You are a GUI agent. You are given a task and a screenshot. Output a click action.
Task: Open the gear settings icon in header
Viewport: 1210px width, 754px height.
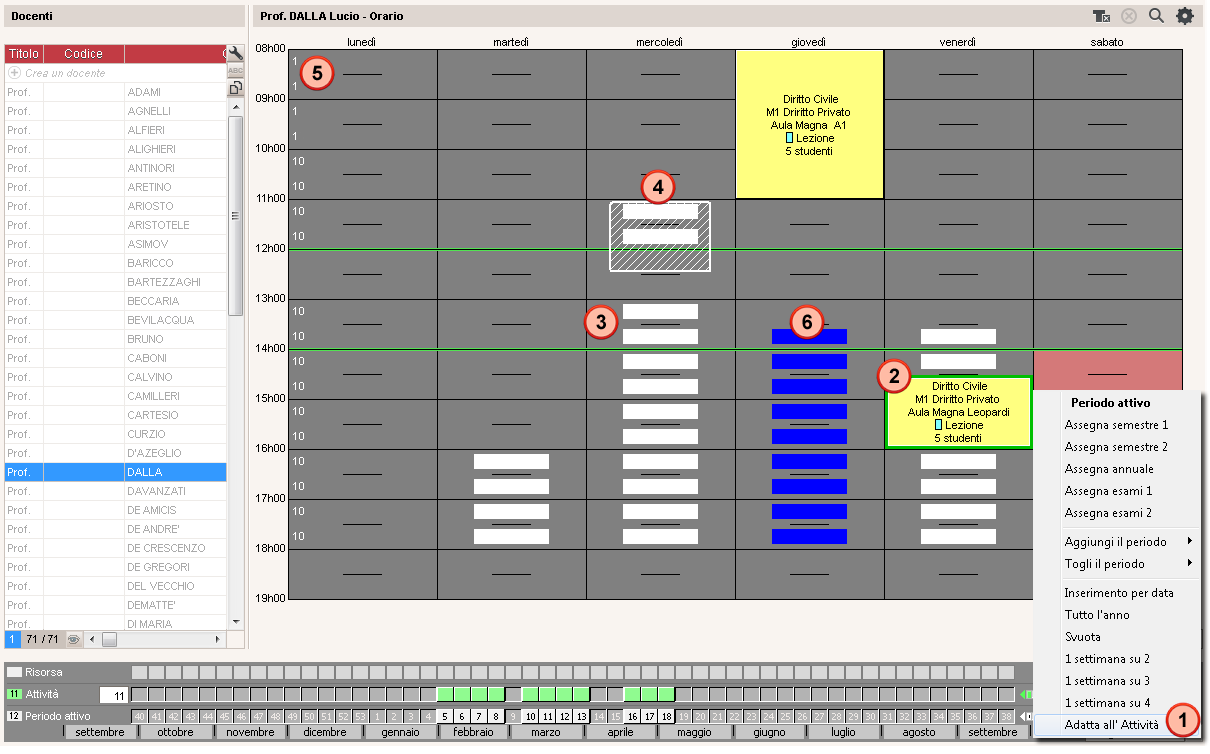click(x=1185, y=16)
